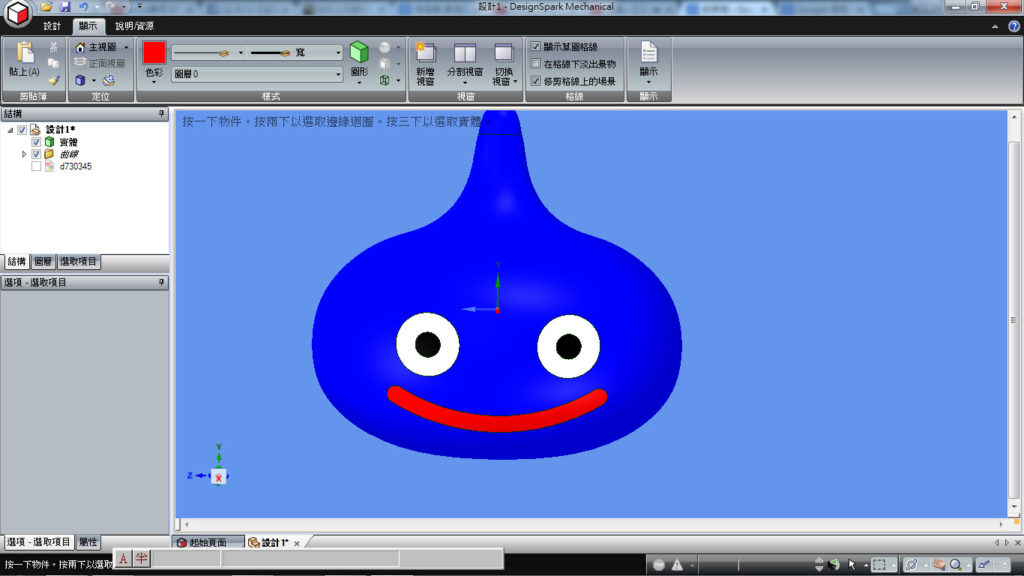This screenshot has width=1024, height=576.
Task: Open the 圖形 style dropdown arrow
Action: pyautogui.click(x=359, y=83)
